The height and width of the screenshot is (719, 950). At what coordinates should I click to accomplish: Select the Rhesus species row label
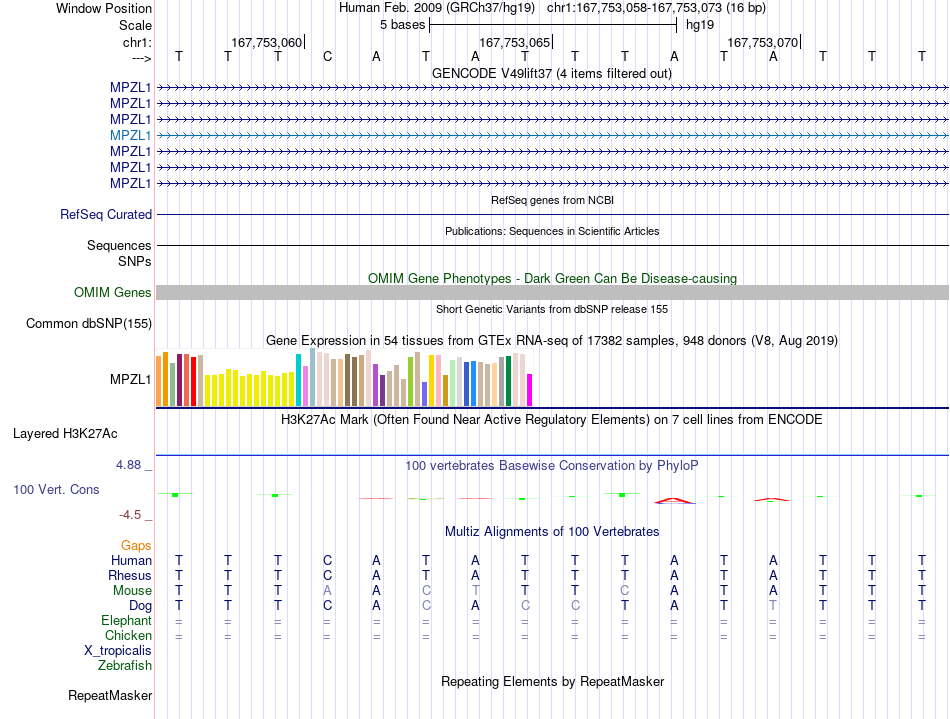(130, 575)
